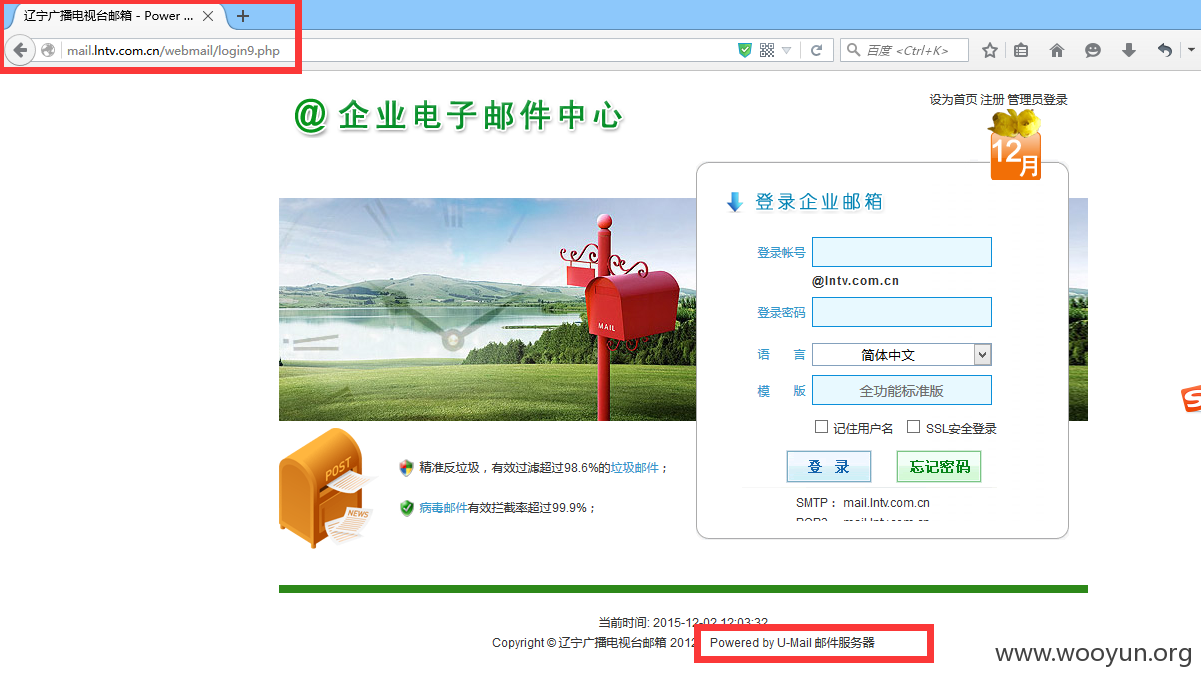Close the 辽宁广播电视台邮箱 tab
Screen dimensions: 1201x682
click(x=208, y=16)
